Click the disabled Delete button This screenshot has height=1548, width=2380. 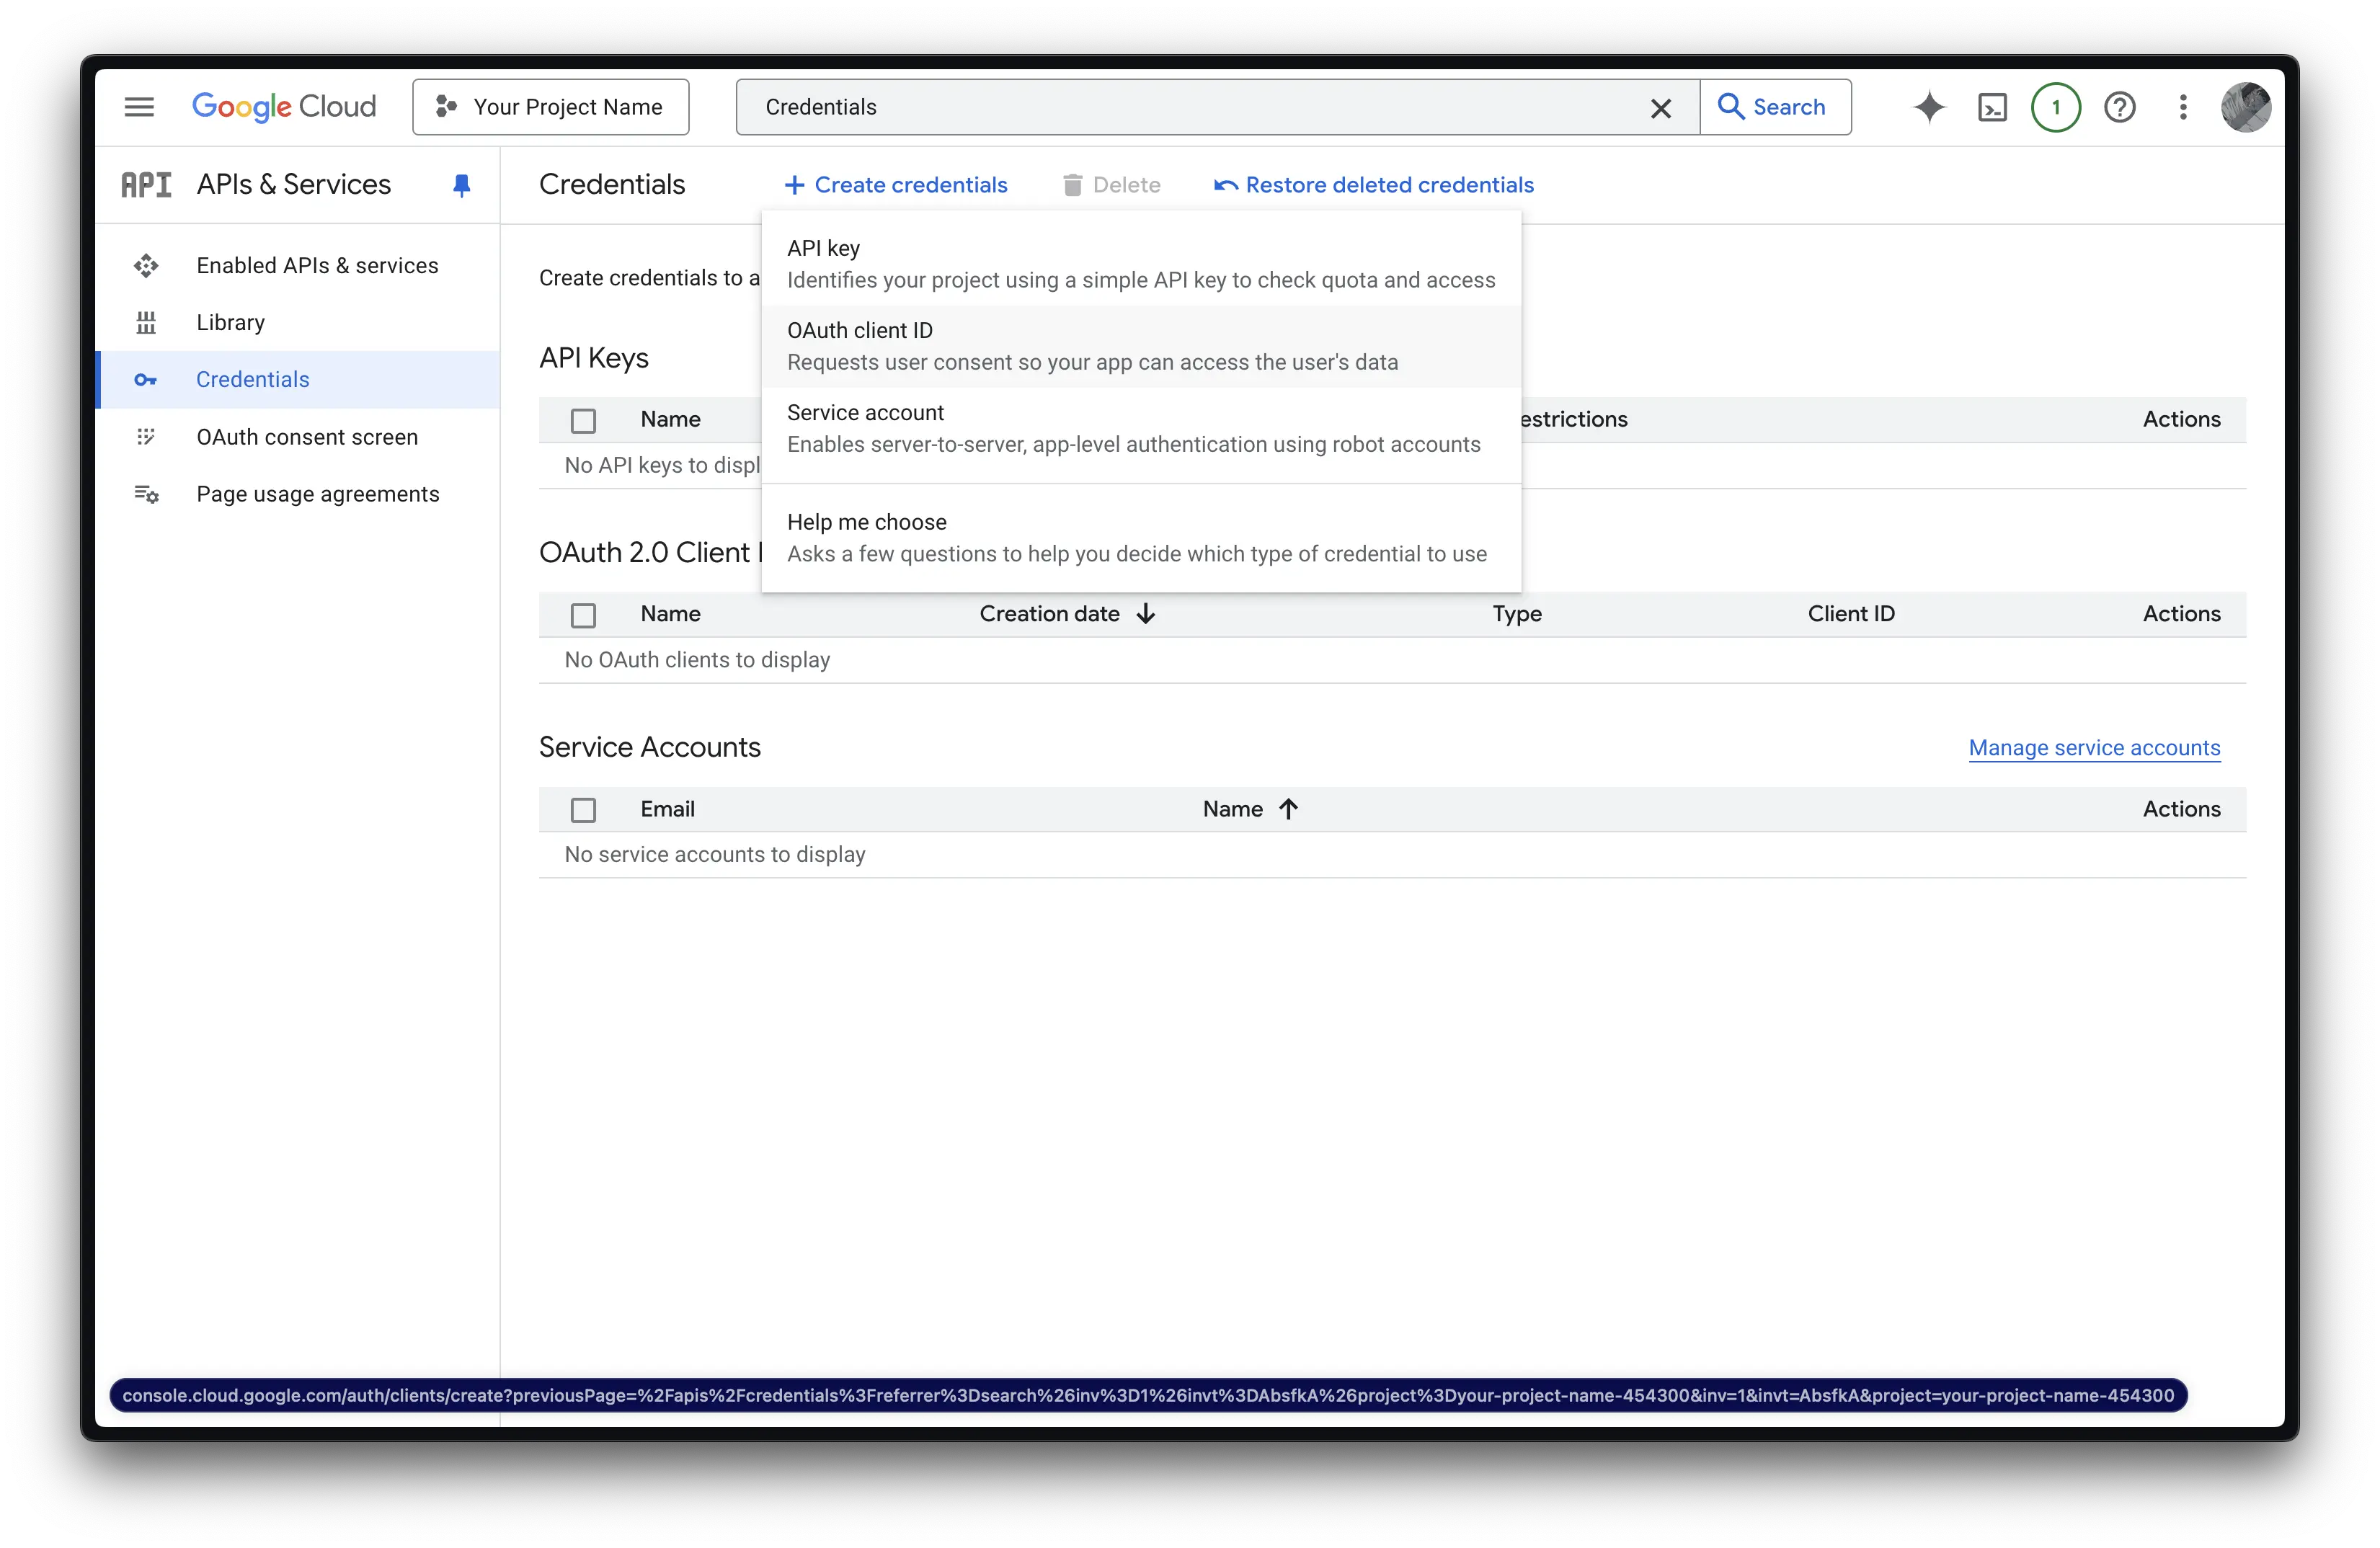1111,185
